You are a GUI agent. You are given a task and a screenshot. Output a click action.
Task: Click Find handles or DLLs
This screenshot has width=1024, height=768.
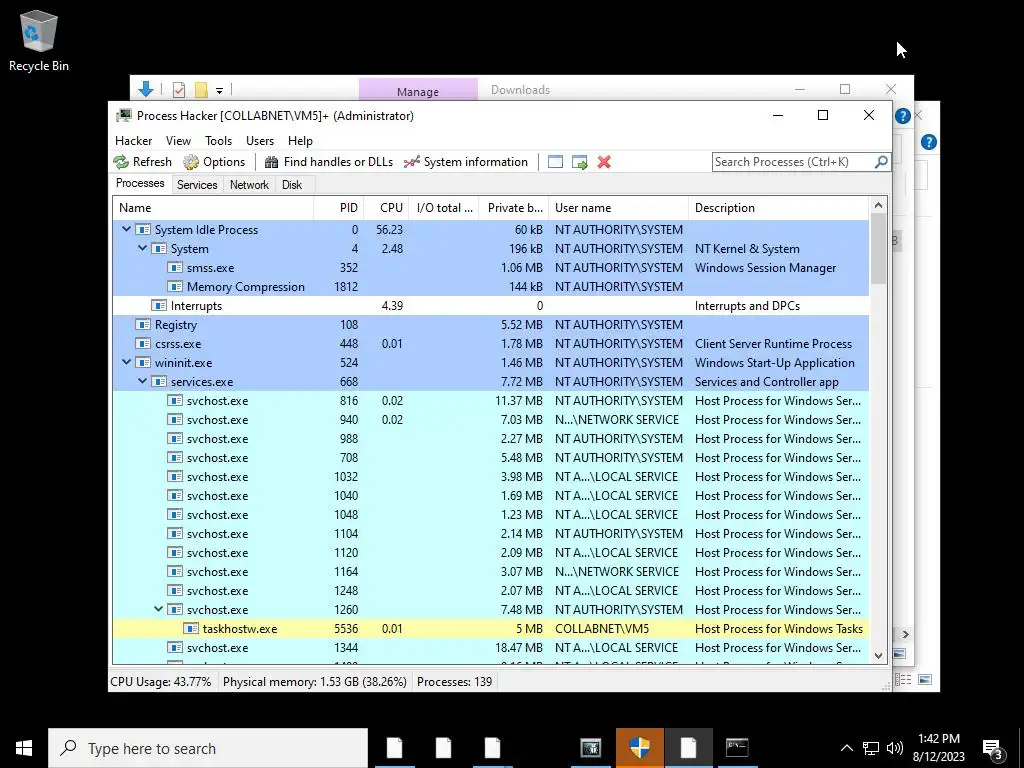328,162
